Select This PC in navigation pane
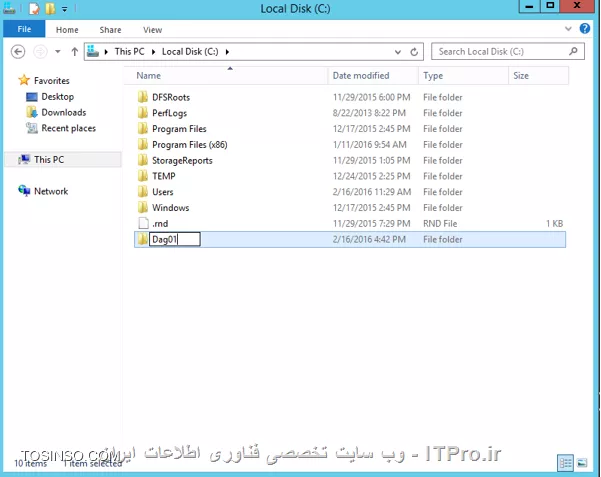This screenshot has width=601, height=477. 49,160
